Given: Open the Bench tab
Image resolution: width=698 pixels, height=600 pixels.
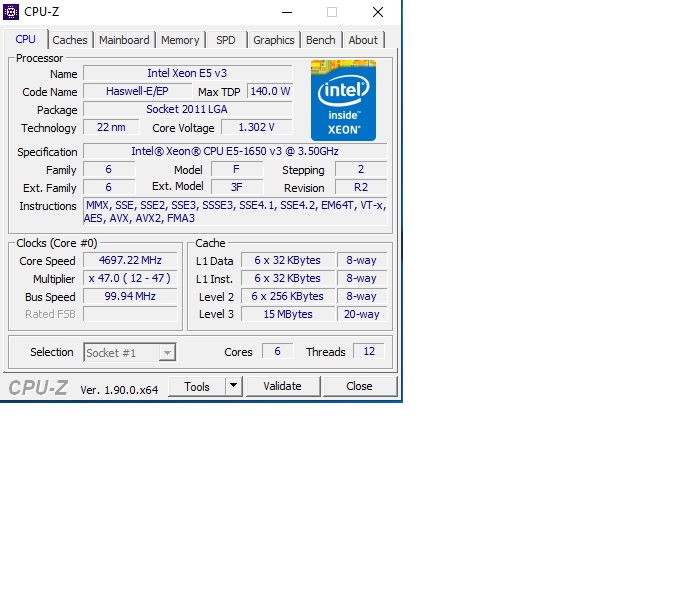Looking at the screenshot, I should click(x=321, y=40).
